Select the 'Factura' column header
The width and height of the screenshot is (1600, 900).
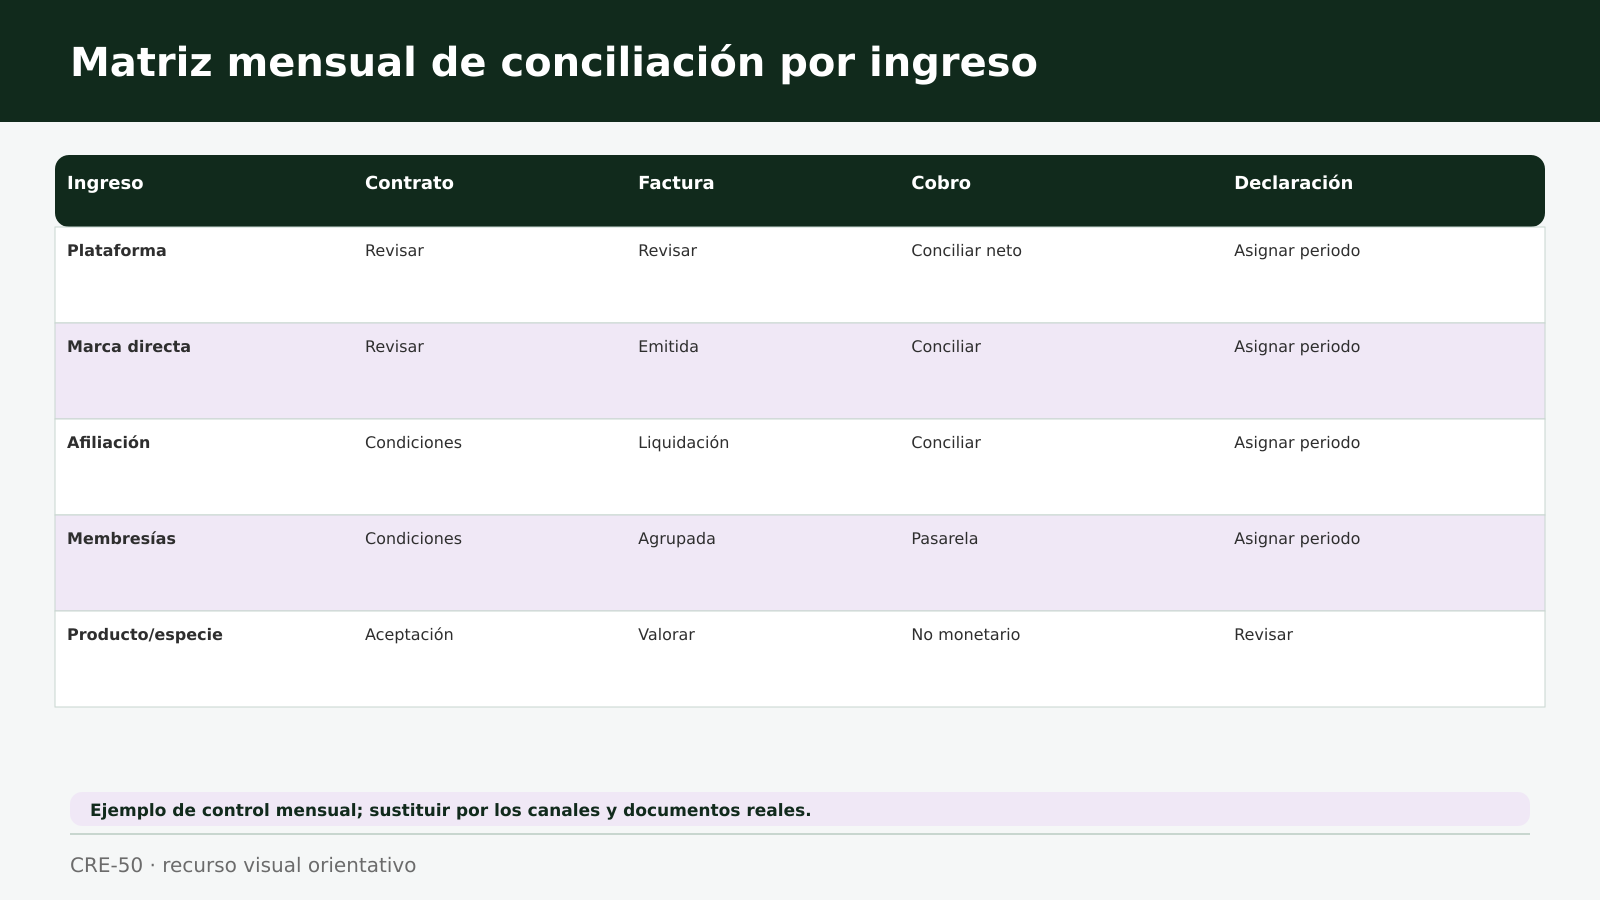tap(676, 183)
